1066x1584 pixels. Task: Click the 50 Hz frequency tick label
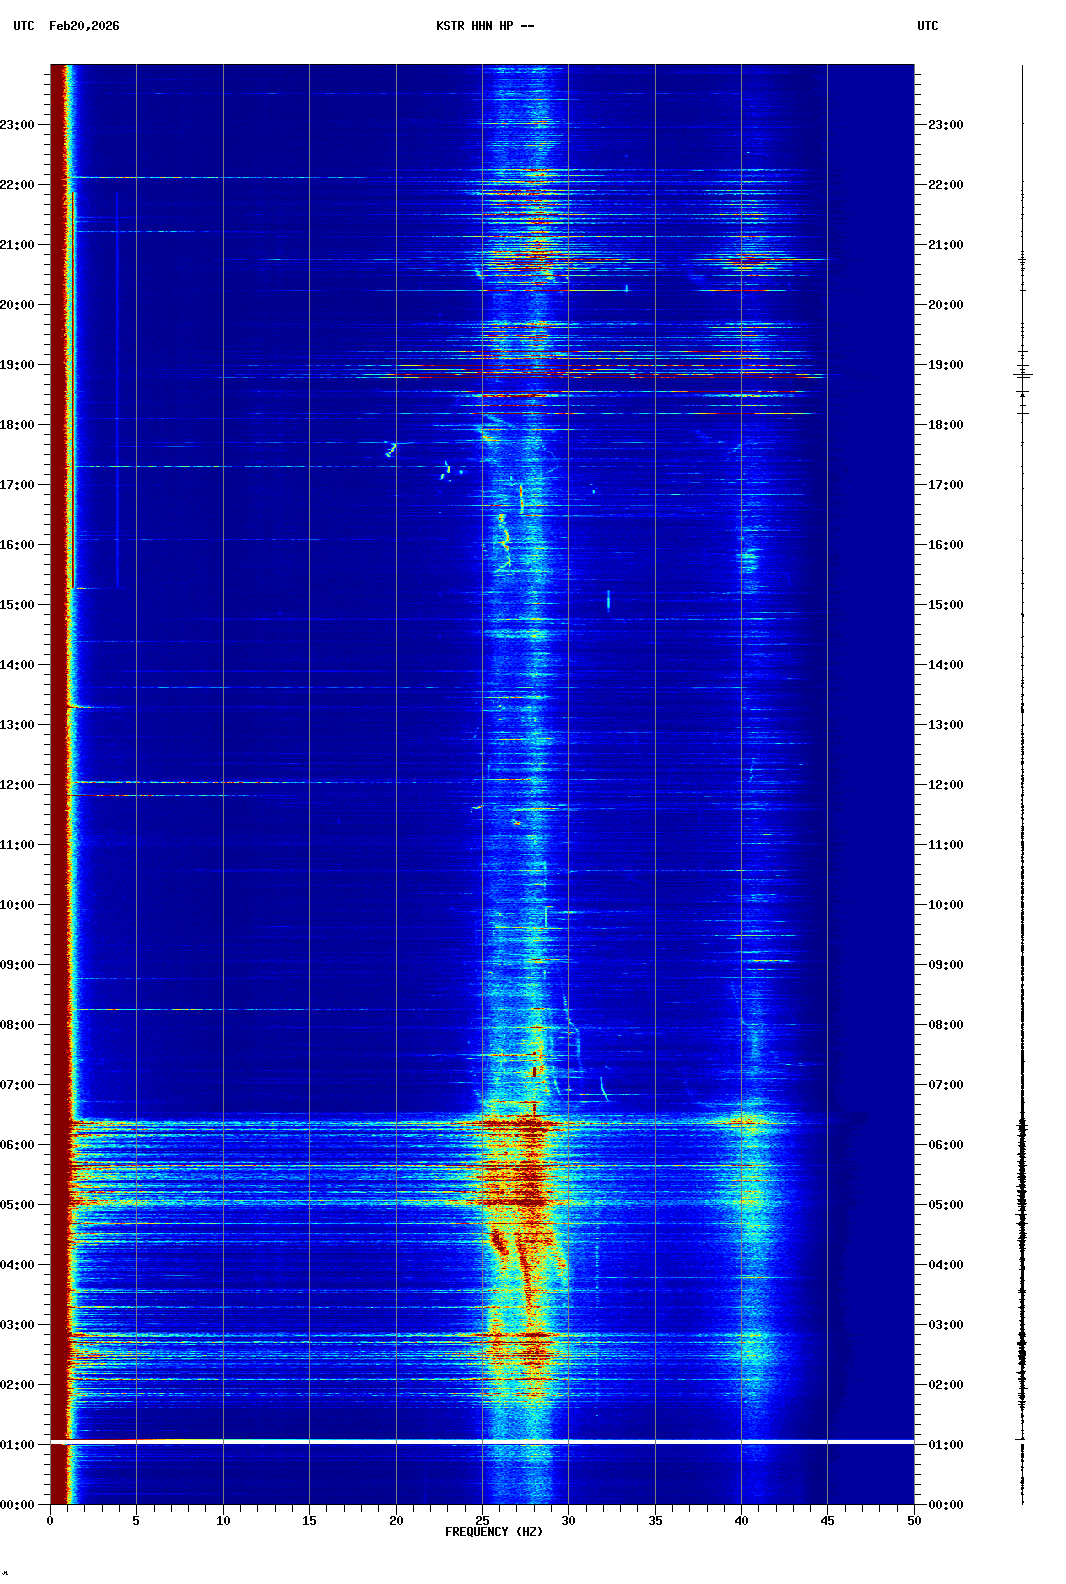pyautogui.click(x=914, y=1521)
